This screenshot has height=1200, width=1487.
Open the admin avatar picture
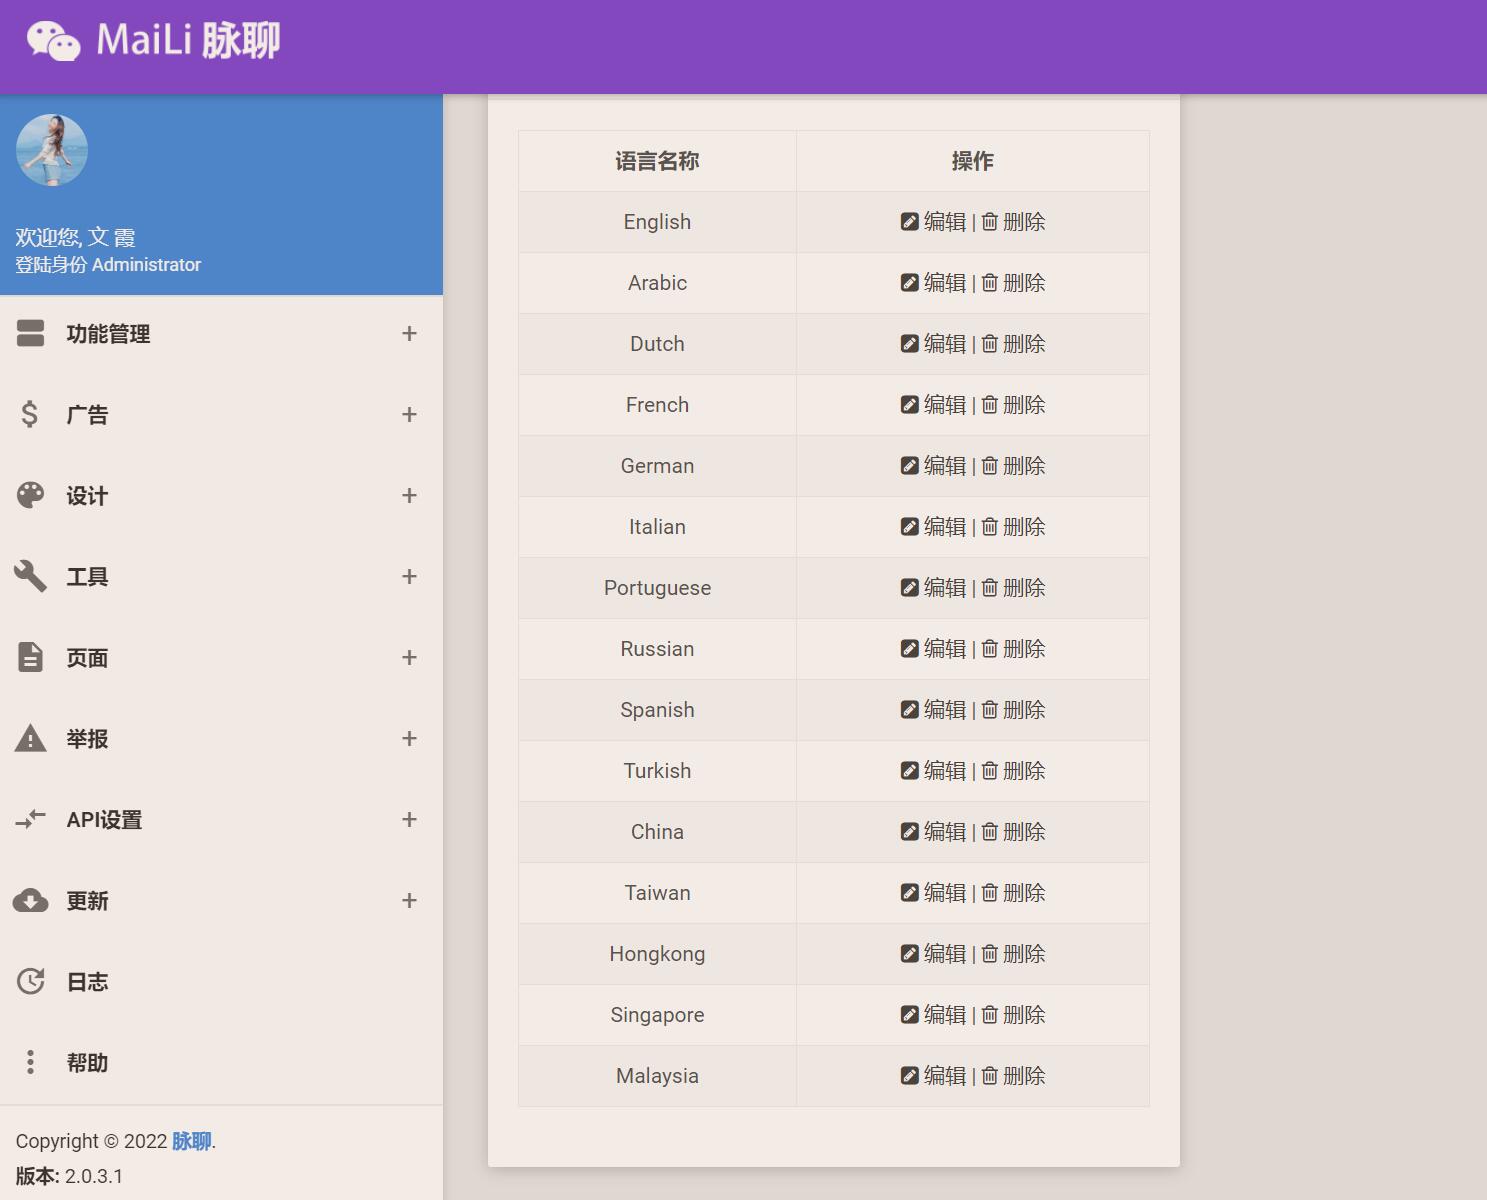point(52,150)
